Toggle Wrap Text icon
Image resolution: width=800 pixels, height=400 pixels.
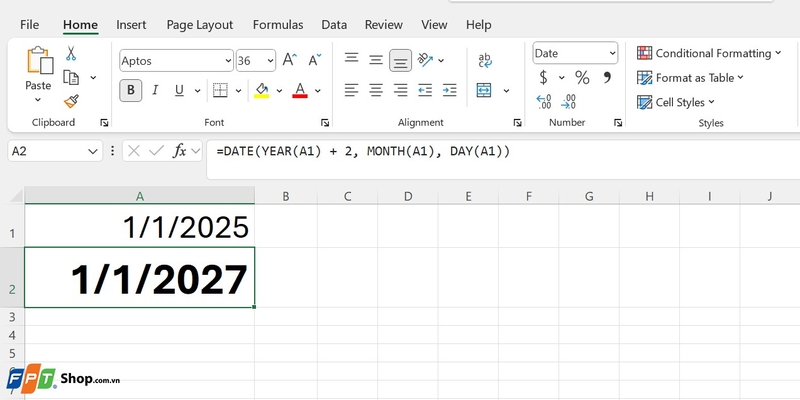(485, 60)
